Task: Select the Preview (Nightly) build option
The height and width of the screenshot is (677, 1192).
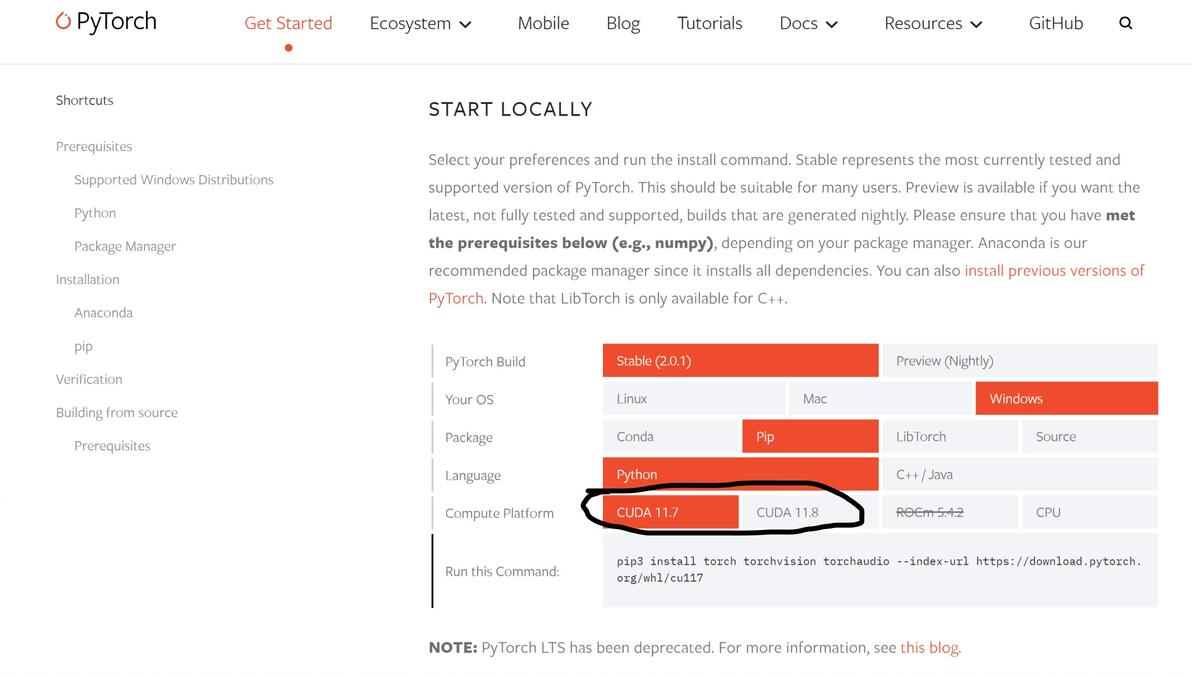Action: point(1018,361)
